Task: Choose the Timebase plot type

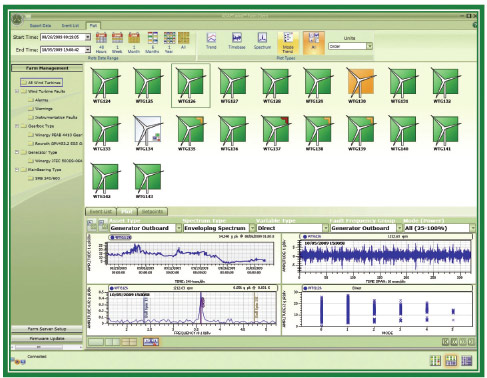Action: click(x=237, y=41)
